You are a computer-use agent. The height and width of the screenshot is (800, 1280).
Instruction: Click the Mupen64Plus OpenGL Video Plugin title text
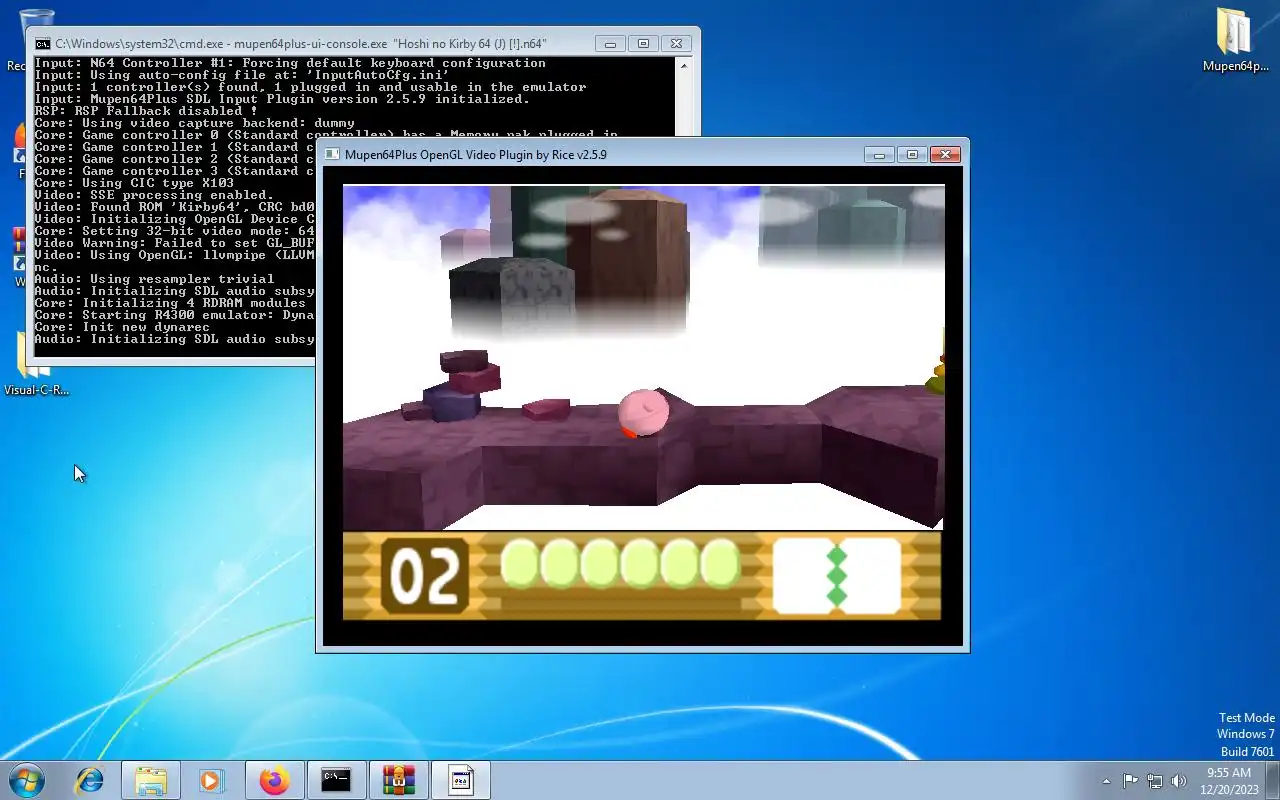click(x=476, y=155)
